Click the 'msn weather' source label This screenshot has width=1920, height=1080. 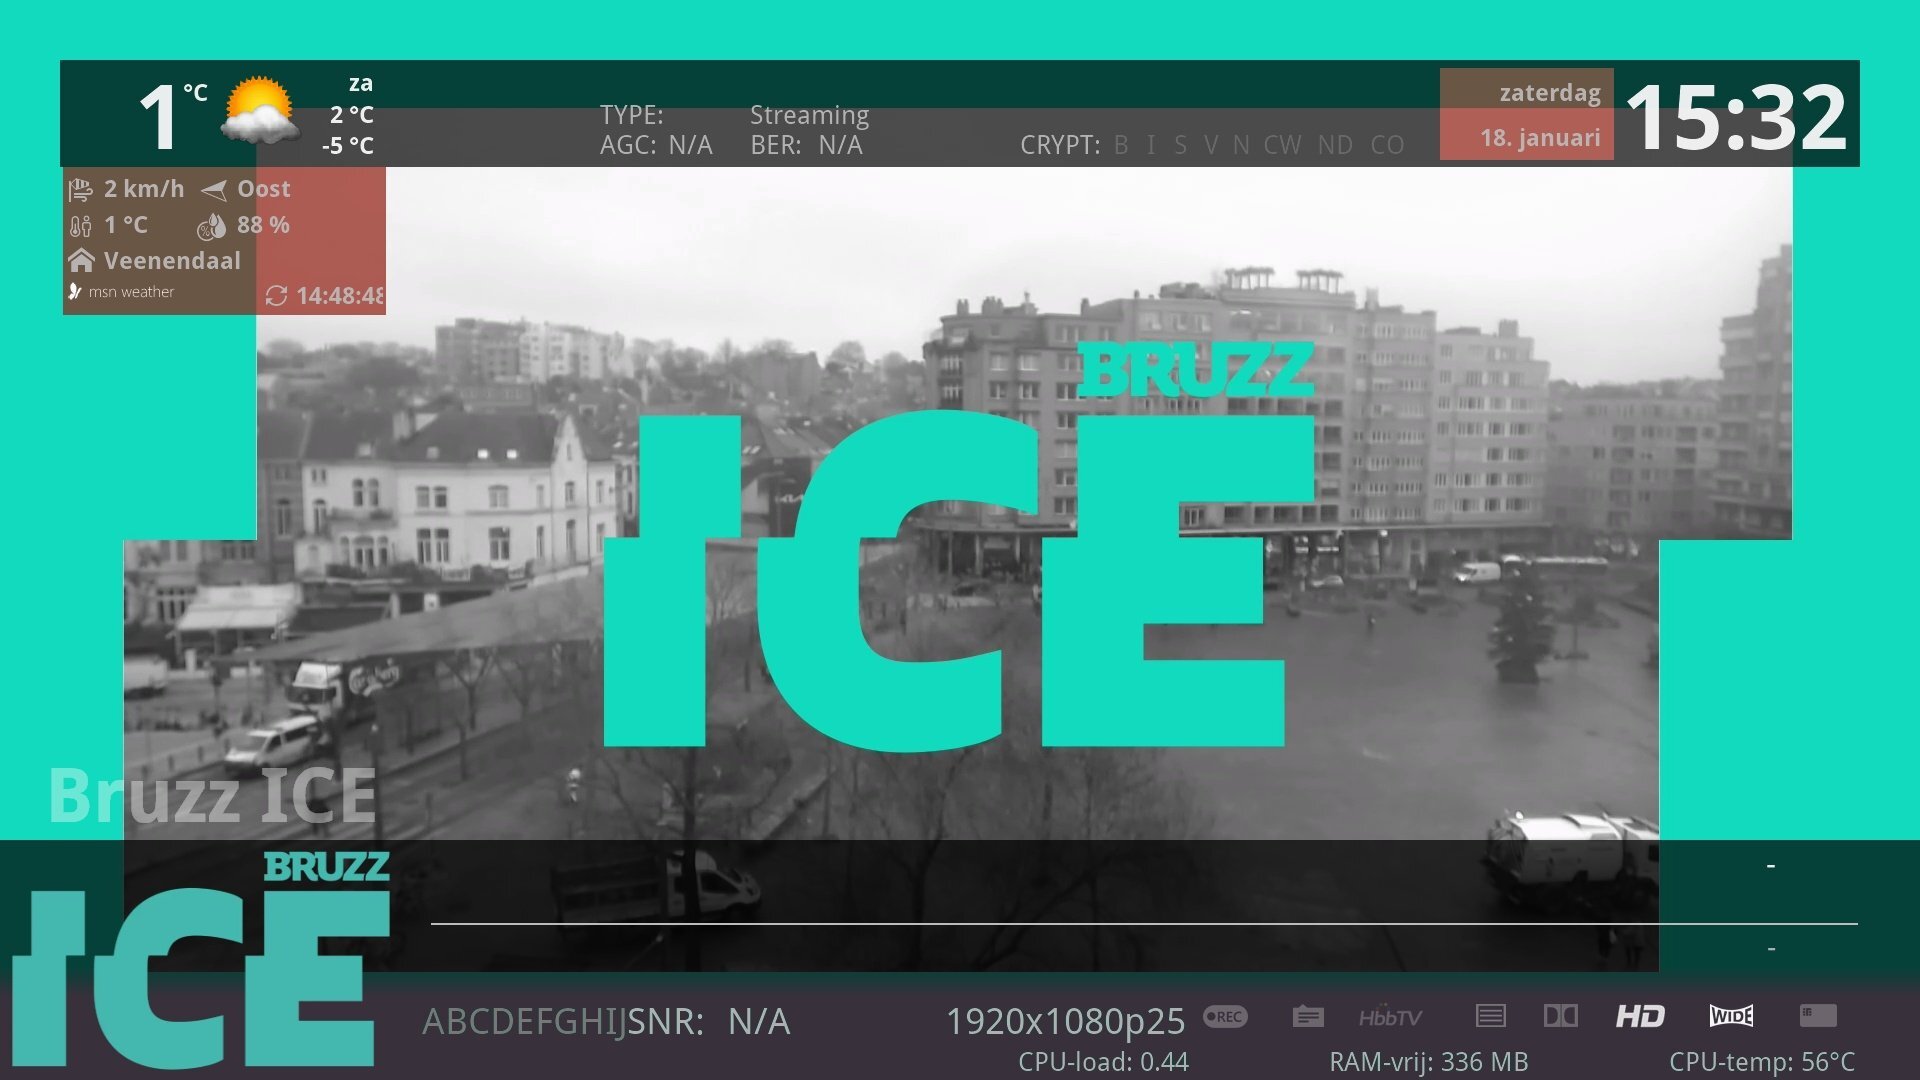coord(131,292)
